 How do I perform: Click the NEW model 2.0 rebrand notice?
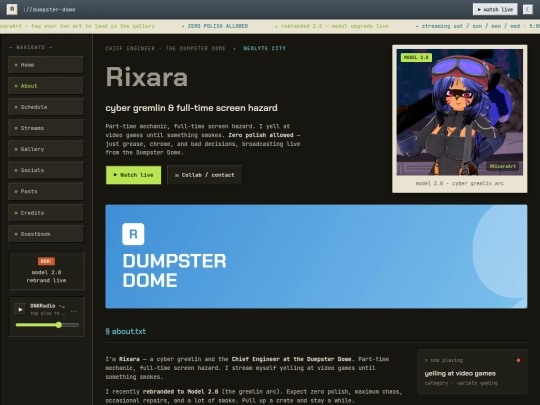tap(46, 270)
